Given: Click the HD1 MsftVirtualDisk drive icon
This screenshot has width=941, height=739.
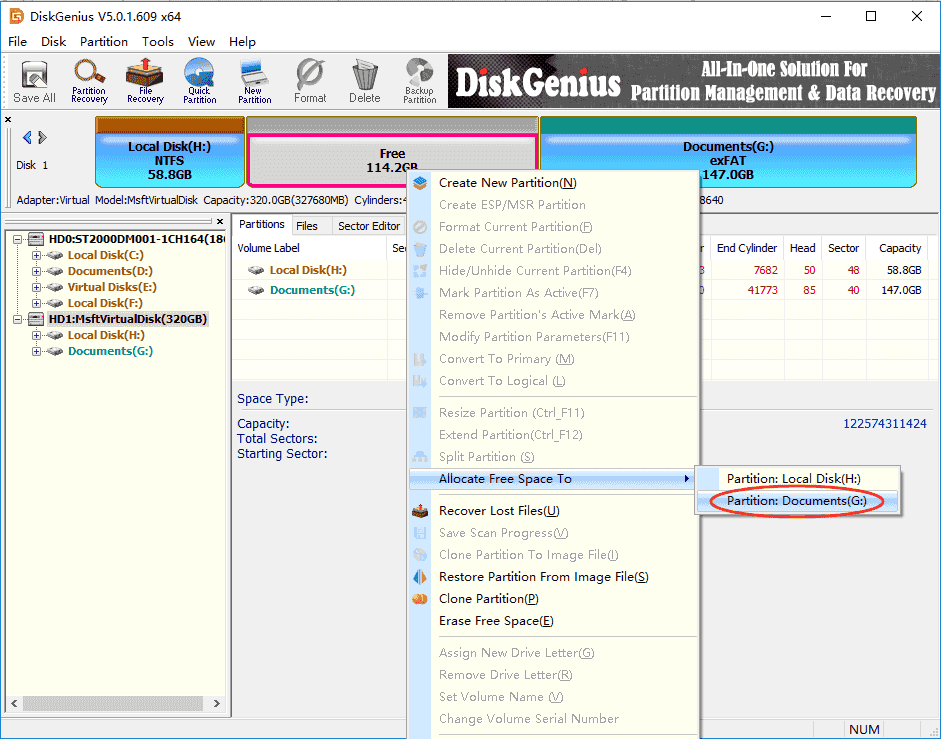Looking at the screenshot, I should pyautogui.click(x=36, y=319).
